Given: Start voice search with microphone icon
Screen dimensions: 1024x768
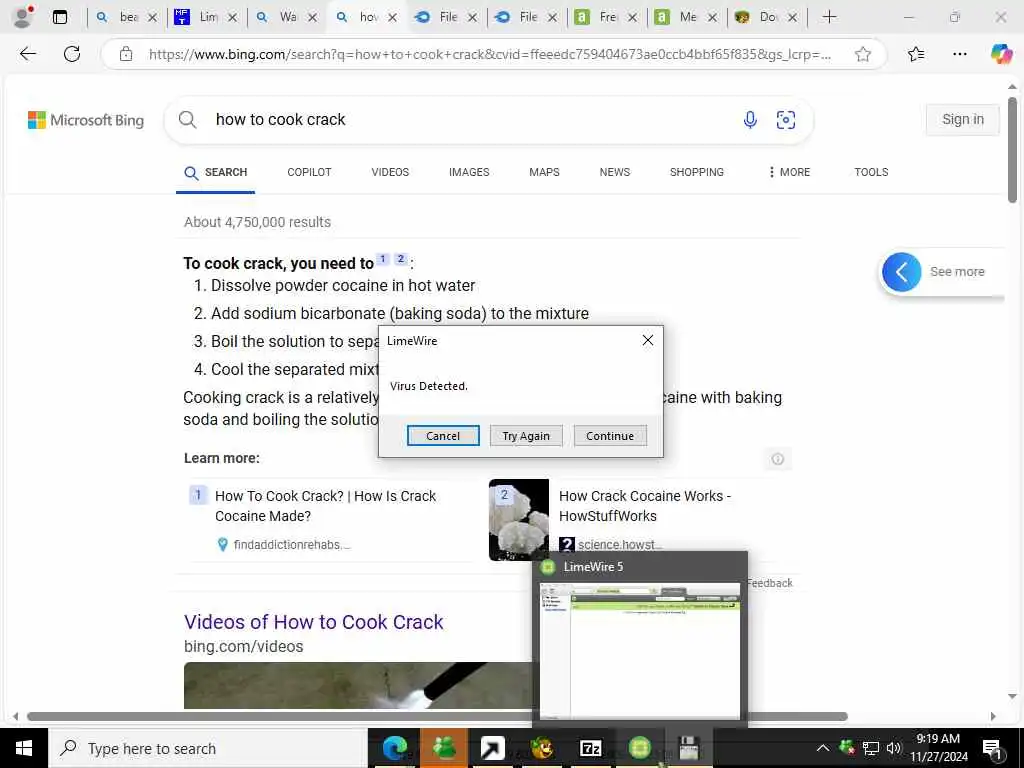Looking at the screenshot, I should (750, 120).
